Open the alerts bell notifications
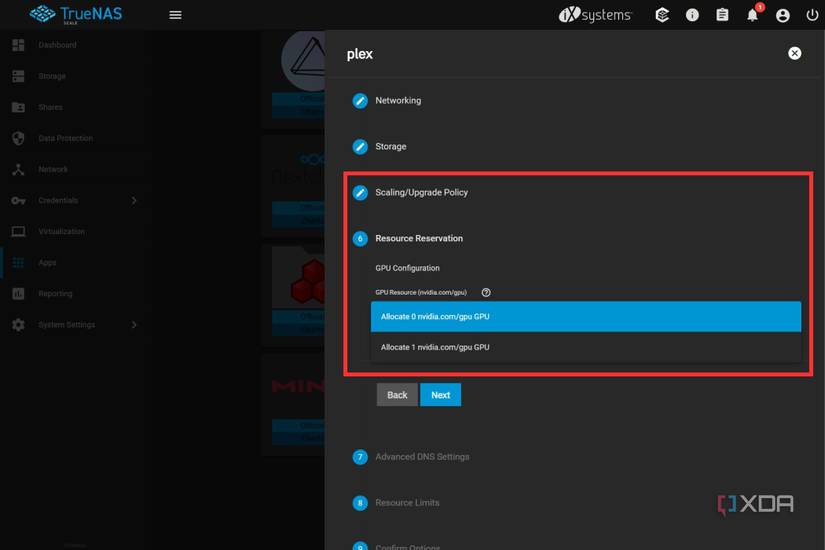 752,15
